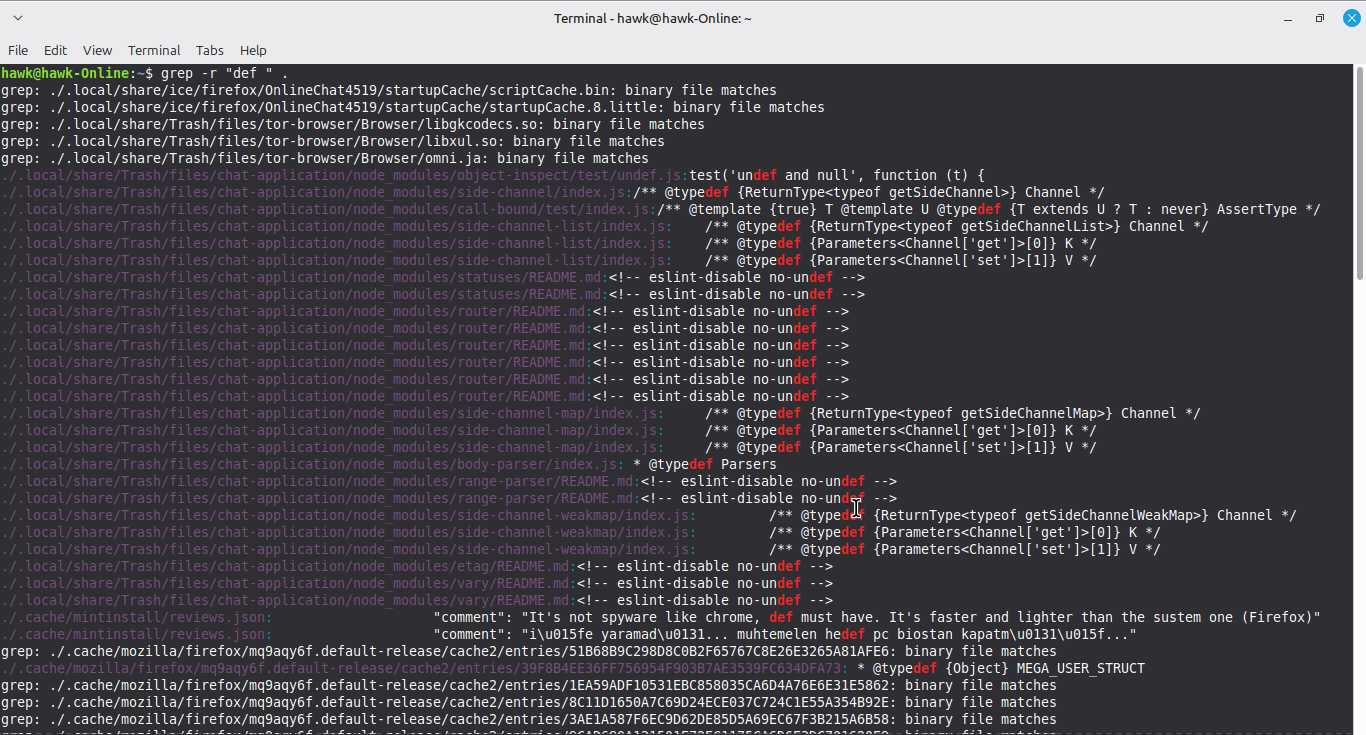Viewport: 1366px width, 735px height.
Task: Click the cache2 entry 3AE1A587 binary matches line
Action: pyautogui.click(x=528, y=719)
